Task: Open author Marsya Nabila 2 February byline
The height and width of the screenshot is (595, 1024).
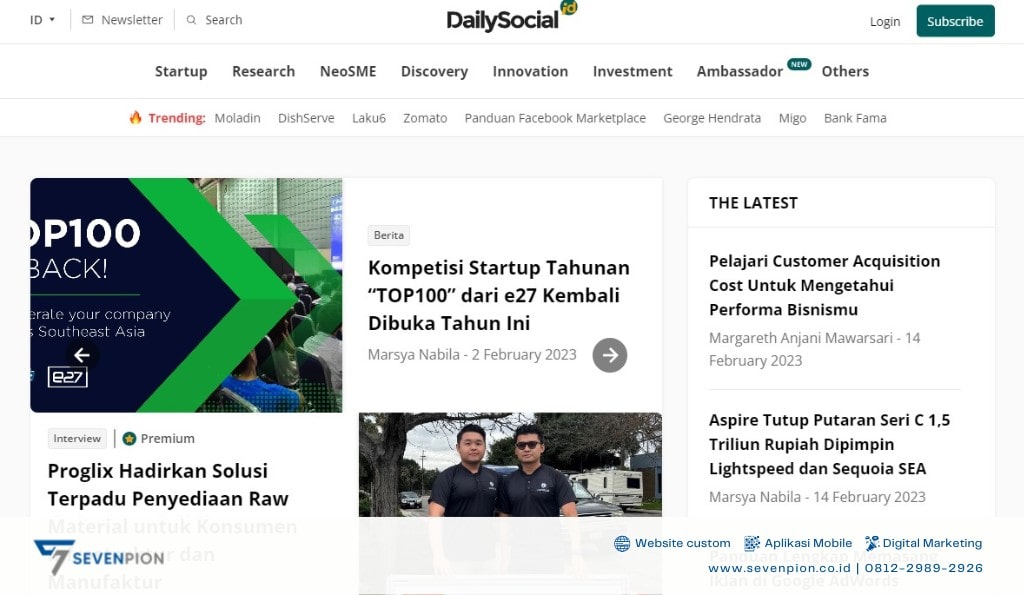Action: (x=472, y=355)
